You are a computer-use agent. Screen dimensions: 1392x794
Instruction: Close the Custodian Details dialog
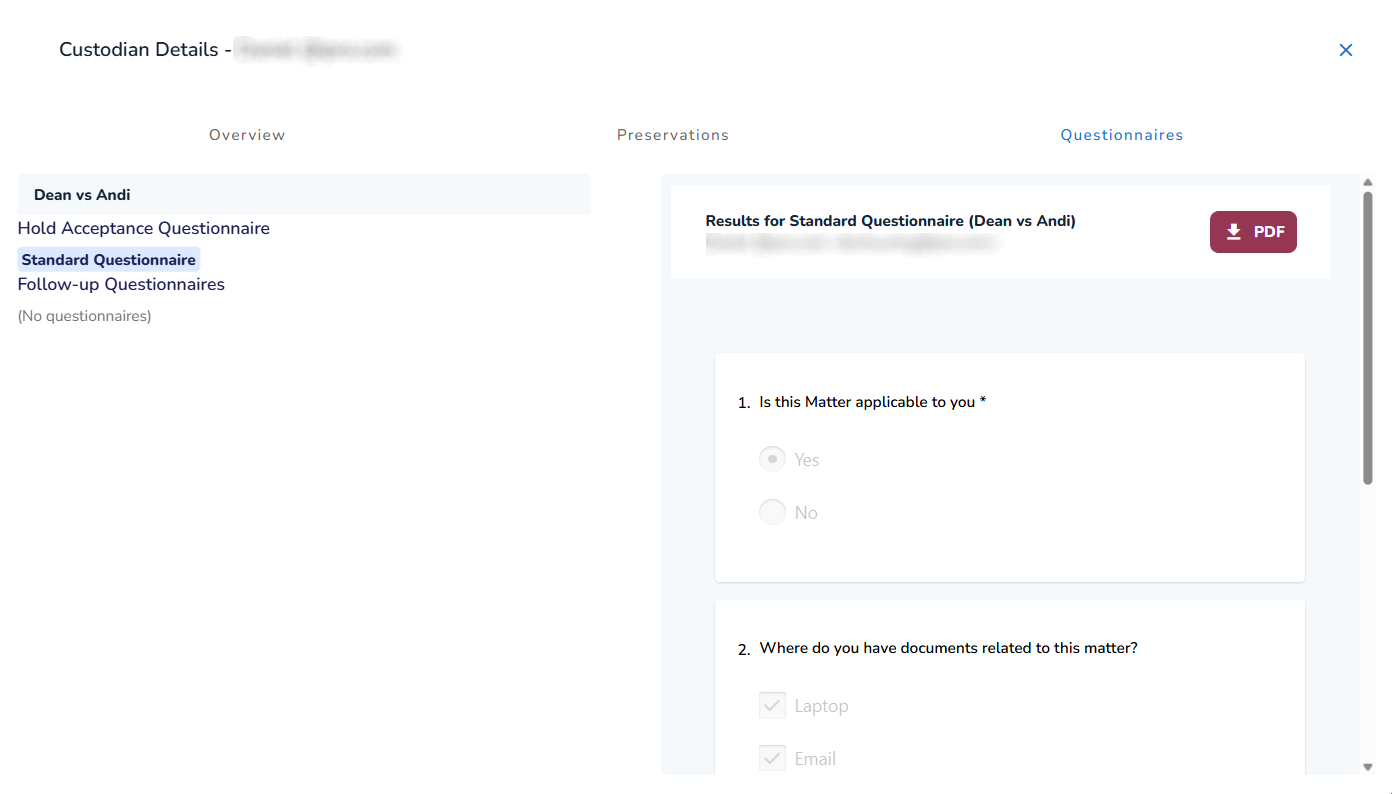pos(1345,50)
